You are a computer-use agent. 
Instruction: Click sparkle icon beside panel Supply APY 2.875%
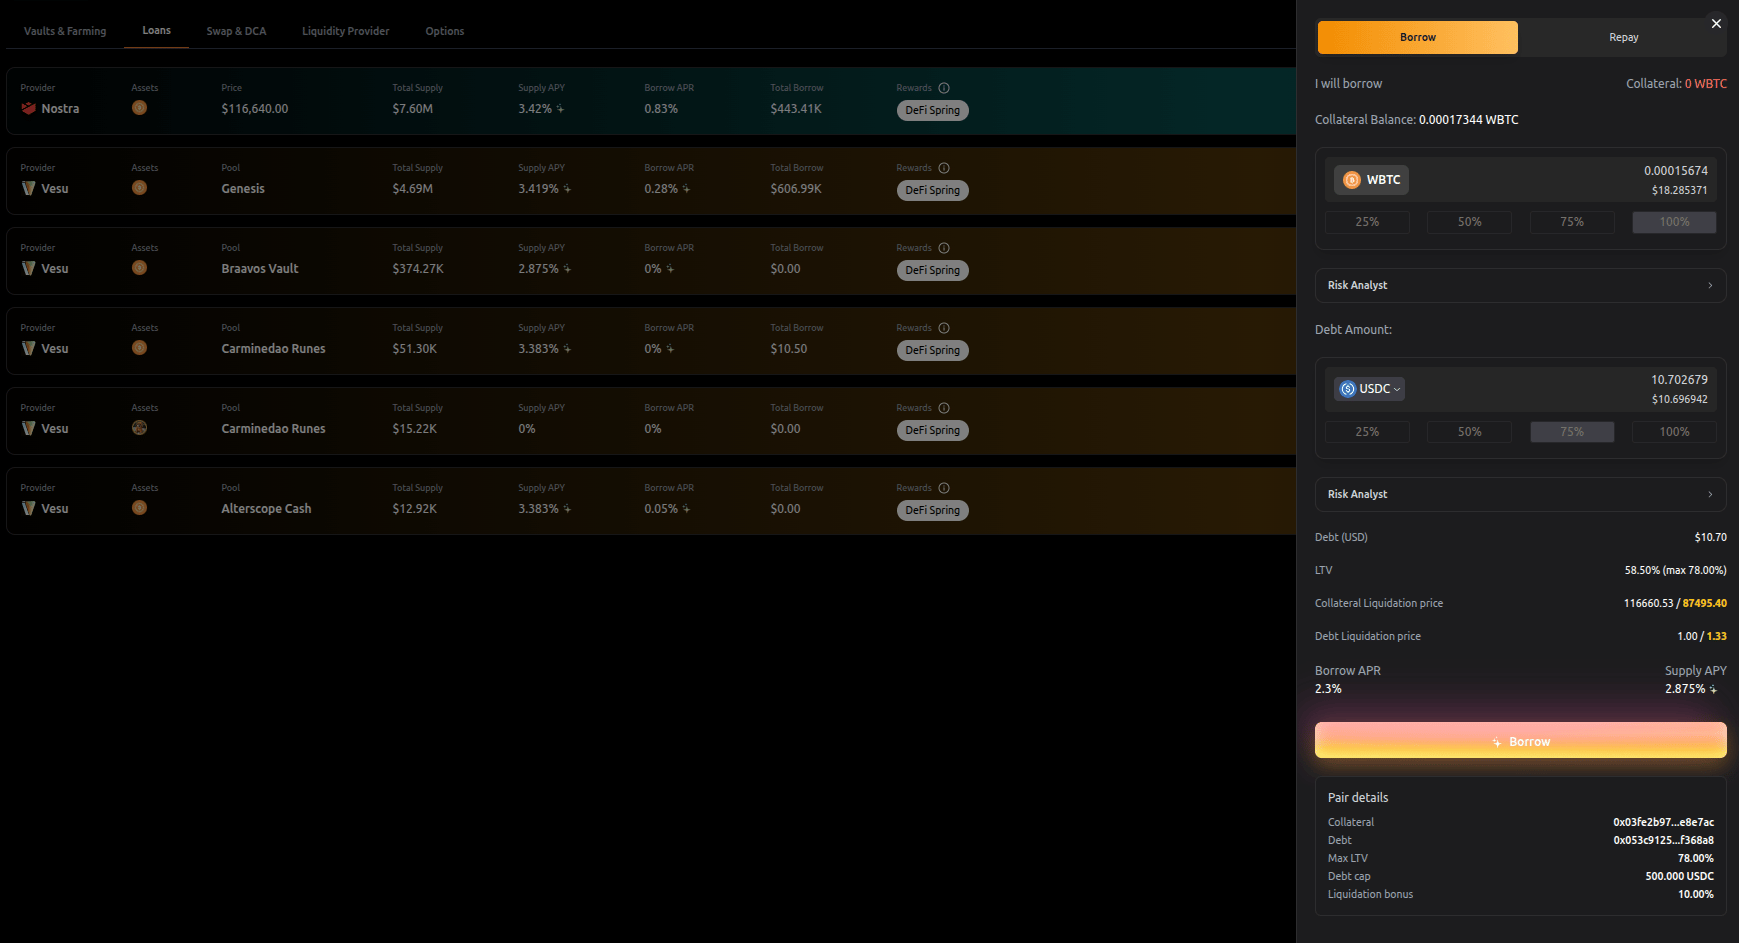(1713, 689)
